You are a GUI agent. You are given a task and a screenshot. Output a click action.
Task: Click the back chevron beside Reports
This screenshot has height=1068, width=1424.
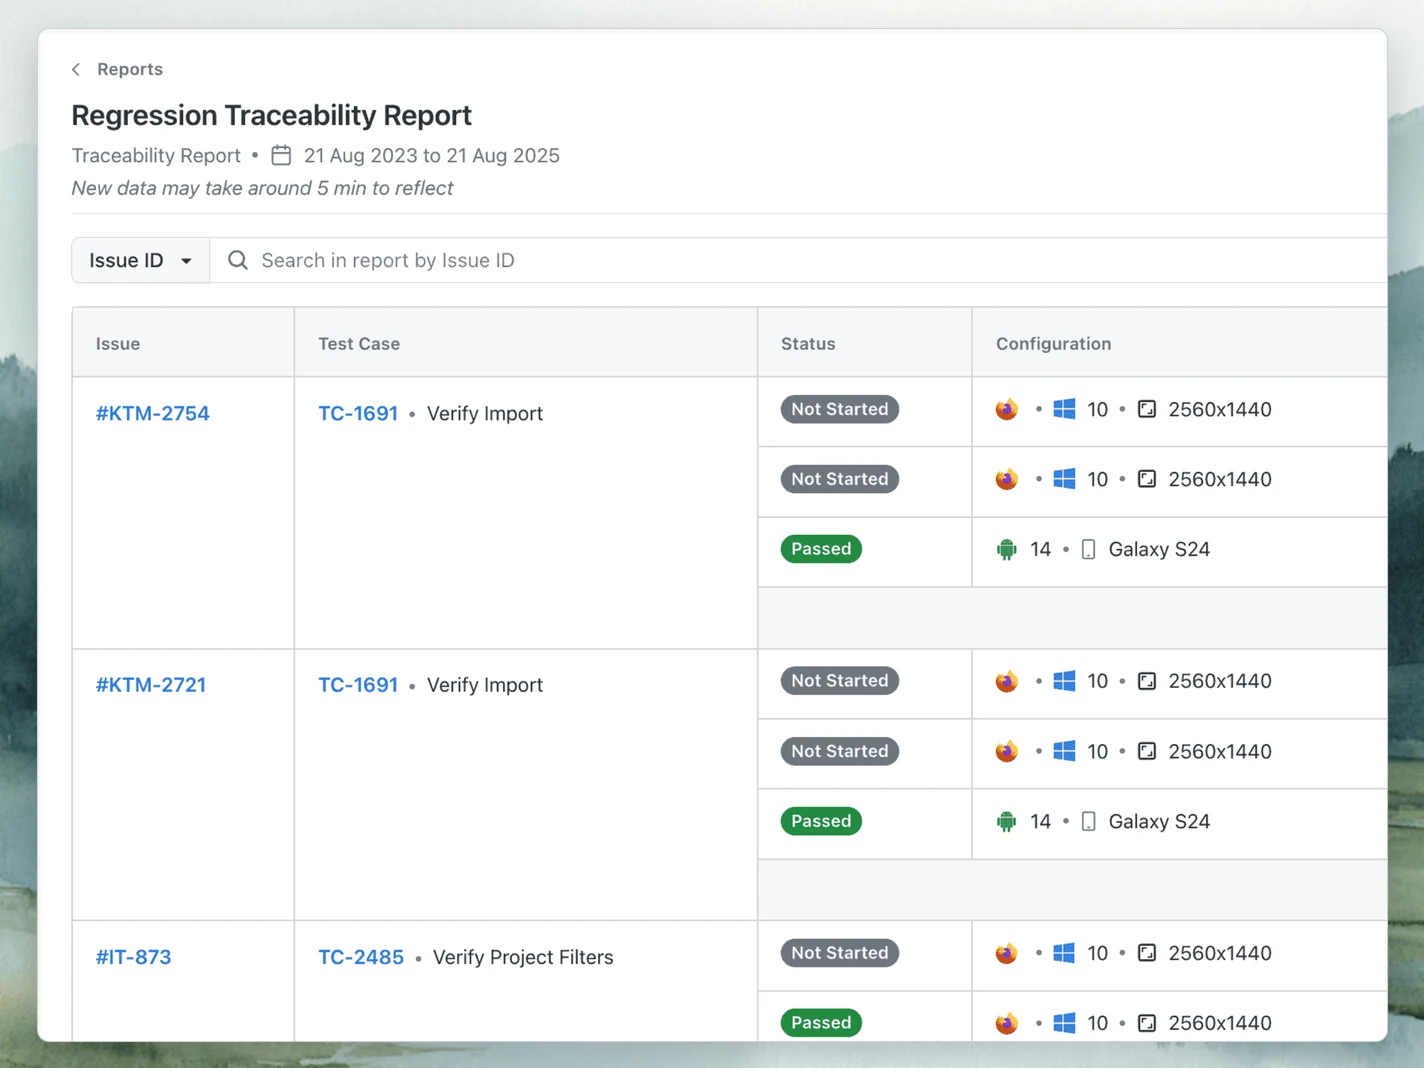coord(76,69)
